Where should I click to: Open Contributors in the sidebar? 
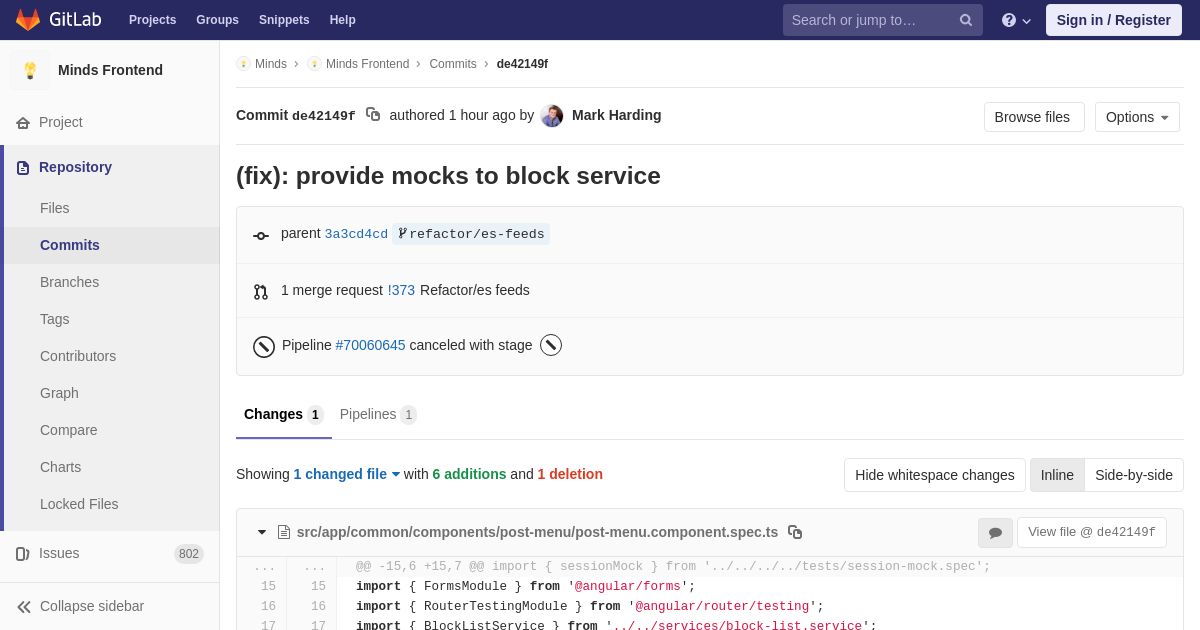click(78, 356)
